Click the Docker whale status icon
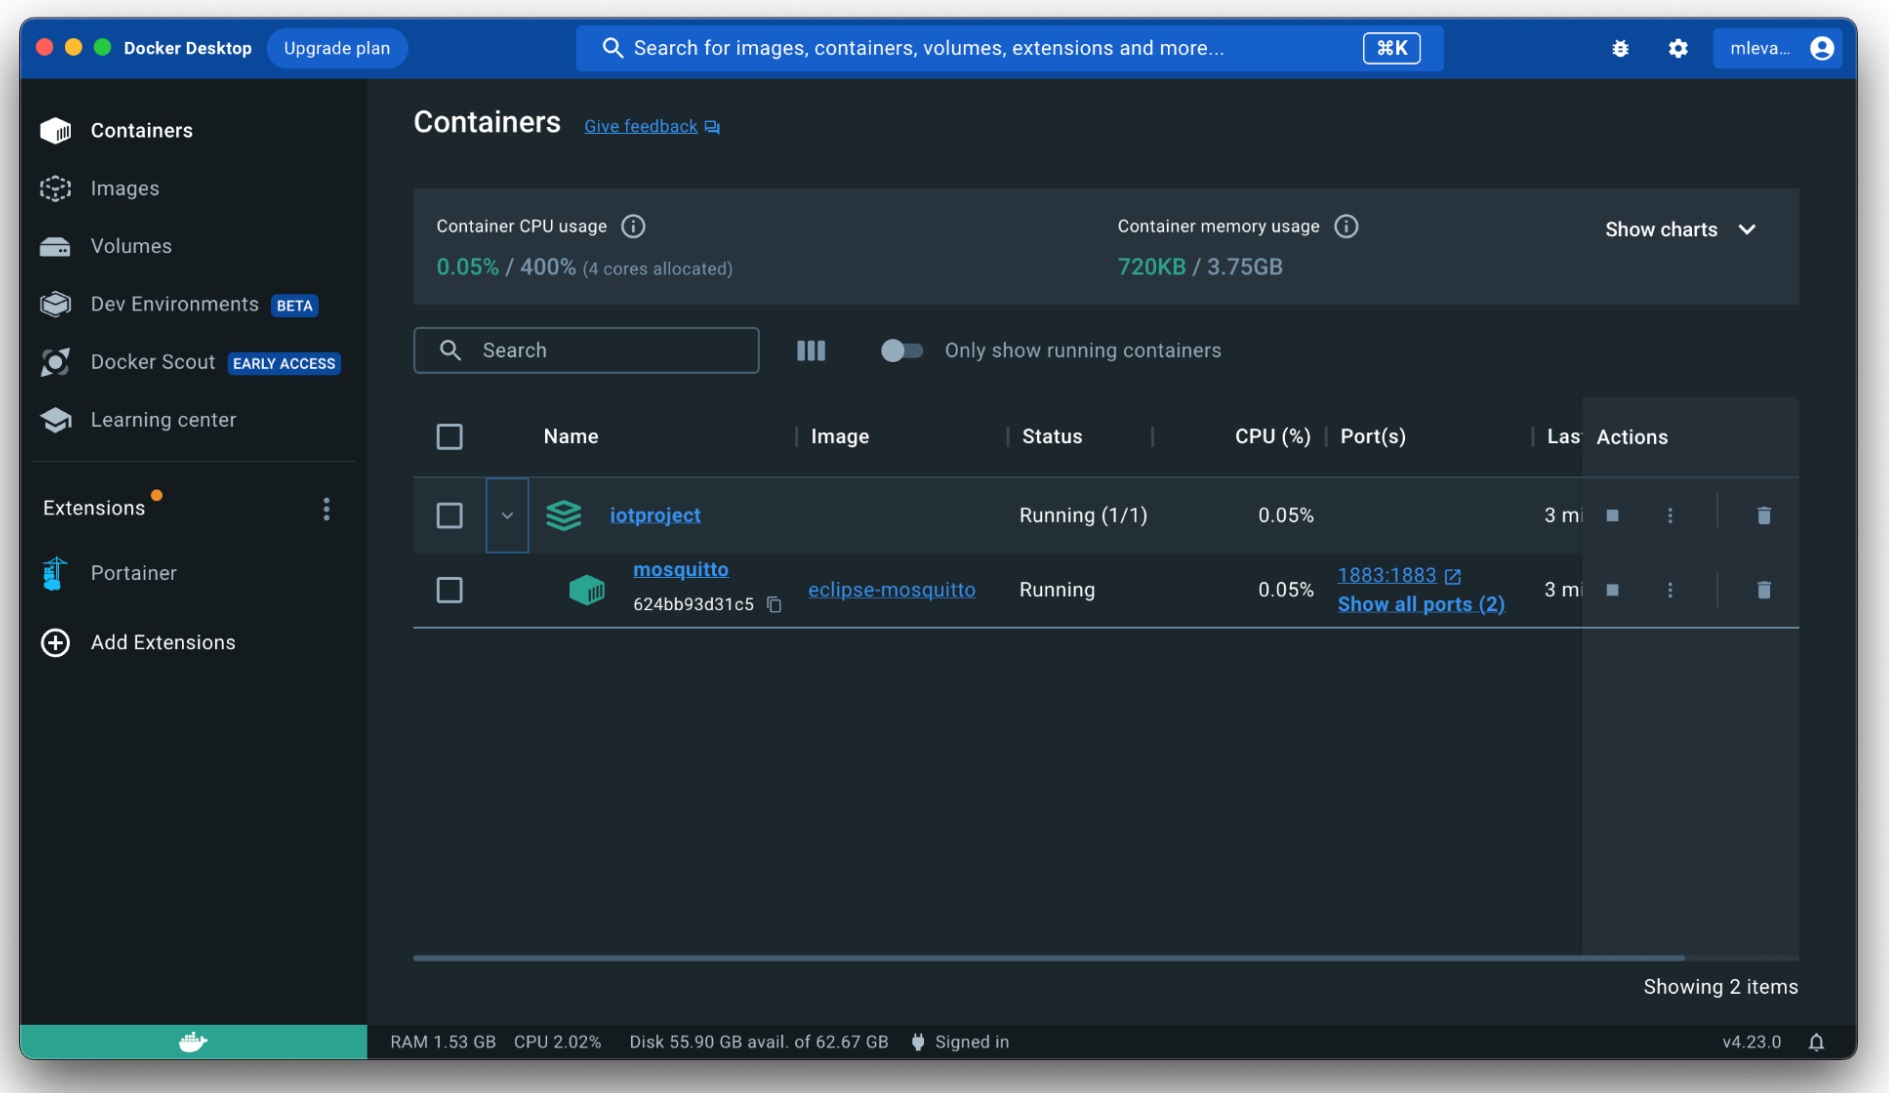The width and height of the screenshot is (1889, 1093). 193,1042
